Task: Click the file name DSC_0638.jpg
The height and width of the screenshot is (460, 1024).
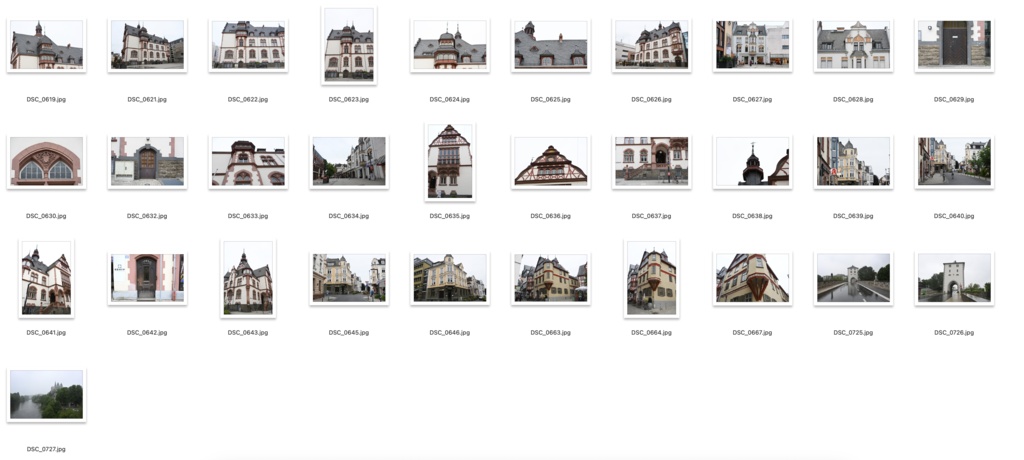Action: (752, 216)
